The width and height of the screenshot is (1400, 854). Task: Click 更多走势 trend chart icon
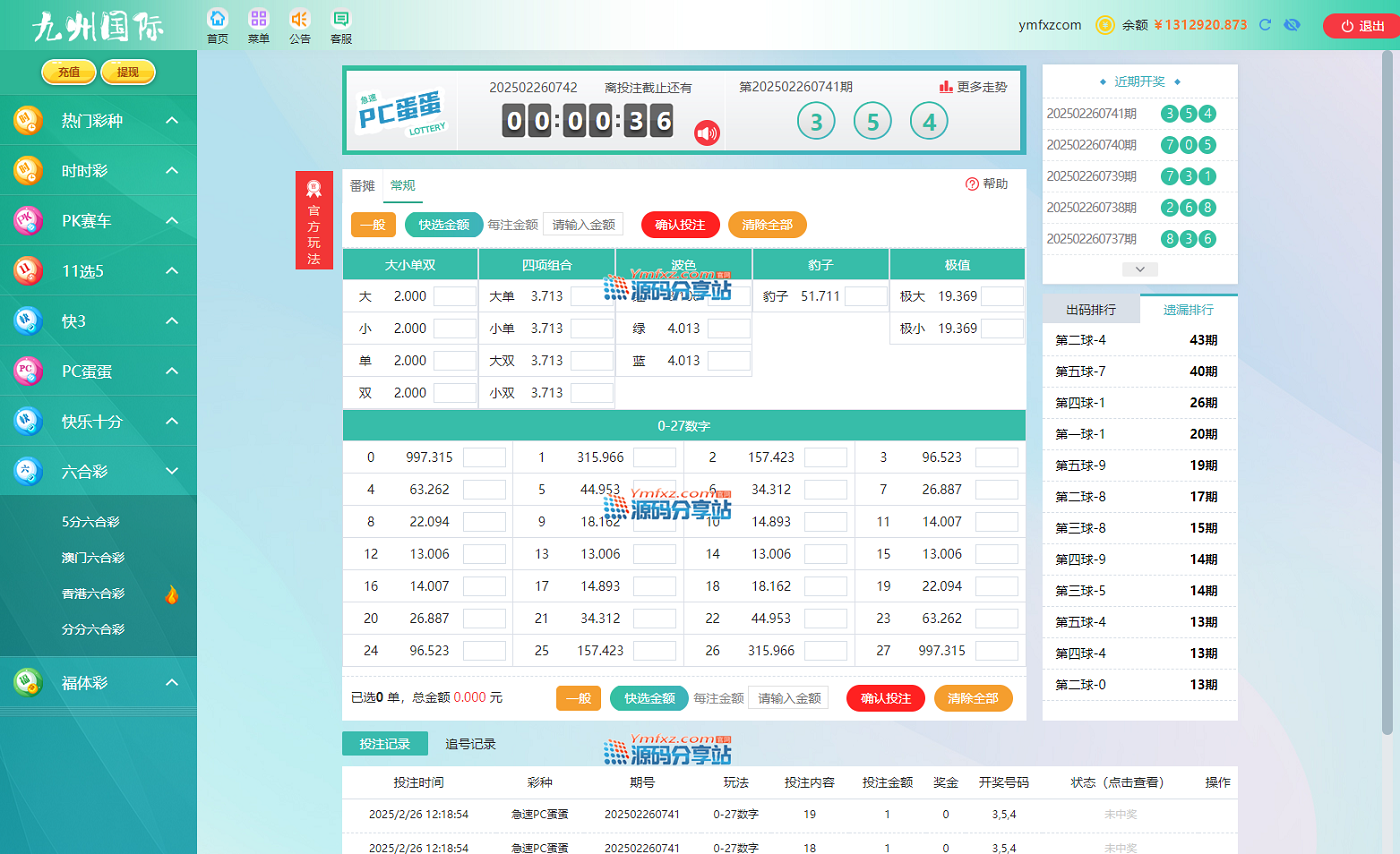(946, 87)
